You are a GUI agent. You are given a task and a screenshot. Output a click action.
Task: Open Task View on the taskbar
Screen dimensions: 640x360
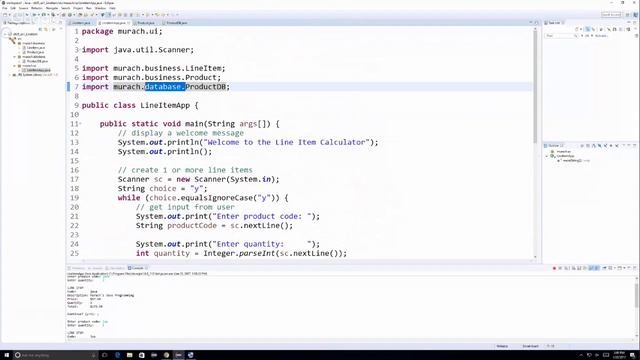(105, 355)
